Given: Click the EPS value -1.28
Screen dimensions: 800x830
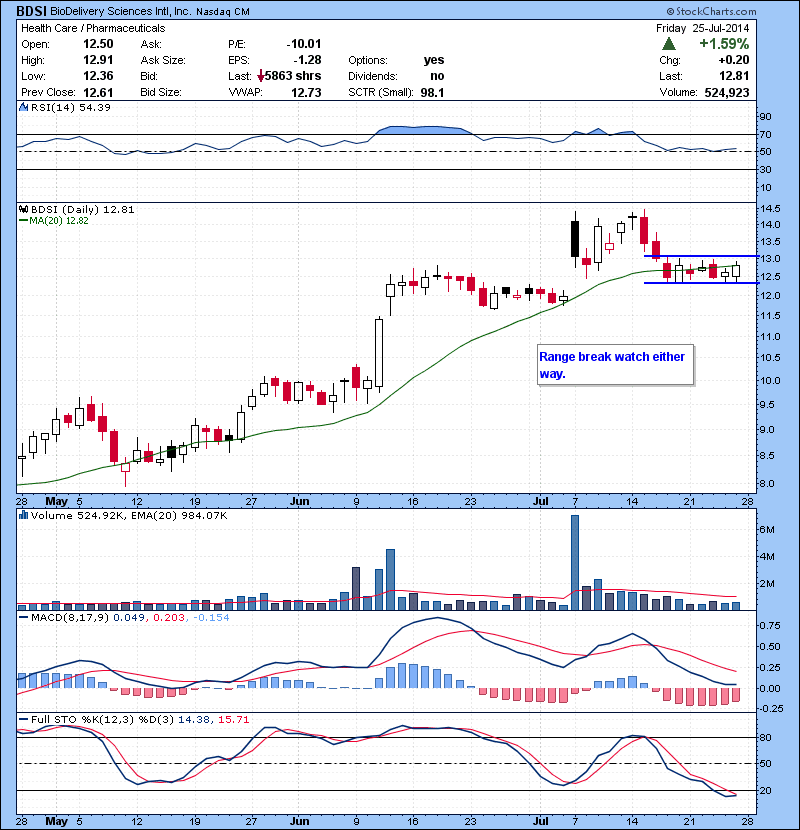Looking at the screenshot, I should 308,60.
